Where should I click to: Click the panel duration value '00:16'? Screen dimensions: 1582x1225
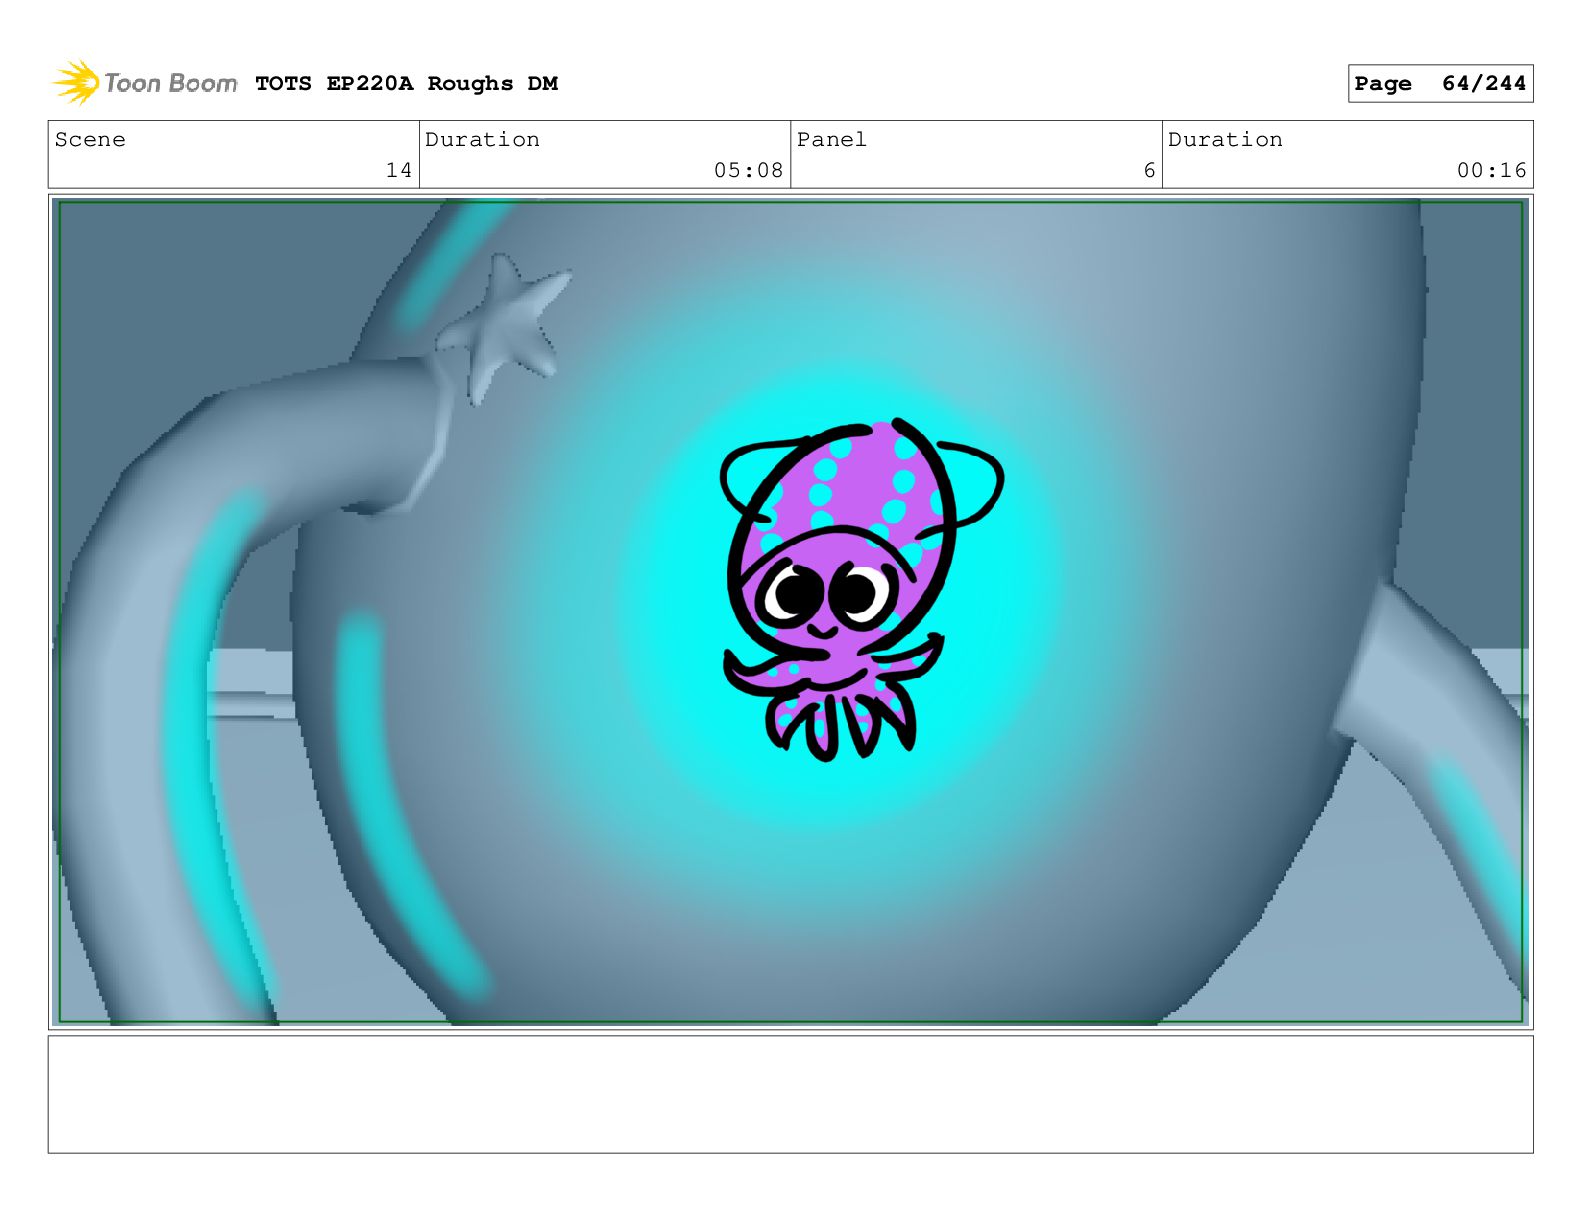point(1491,171)
